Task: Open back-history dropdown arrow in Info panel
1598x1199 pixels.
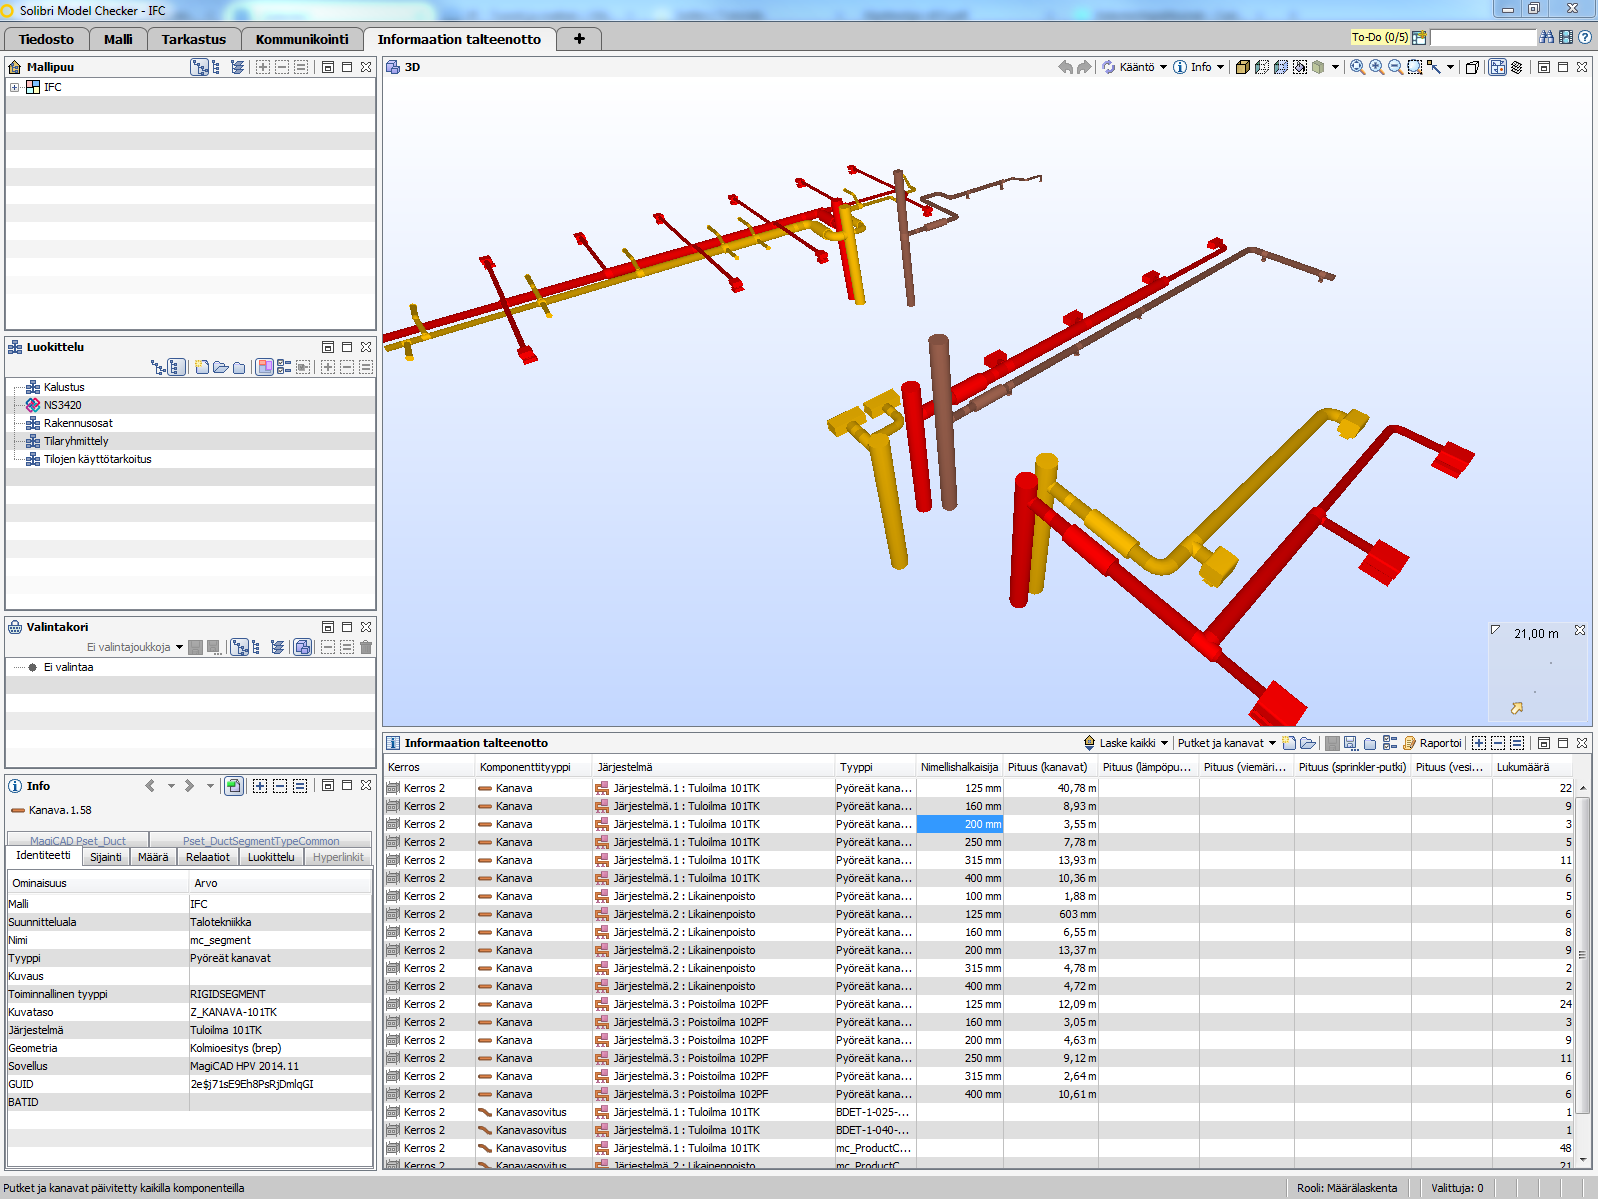Action: [171, 786]
